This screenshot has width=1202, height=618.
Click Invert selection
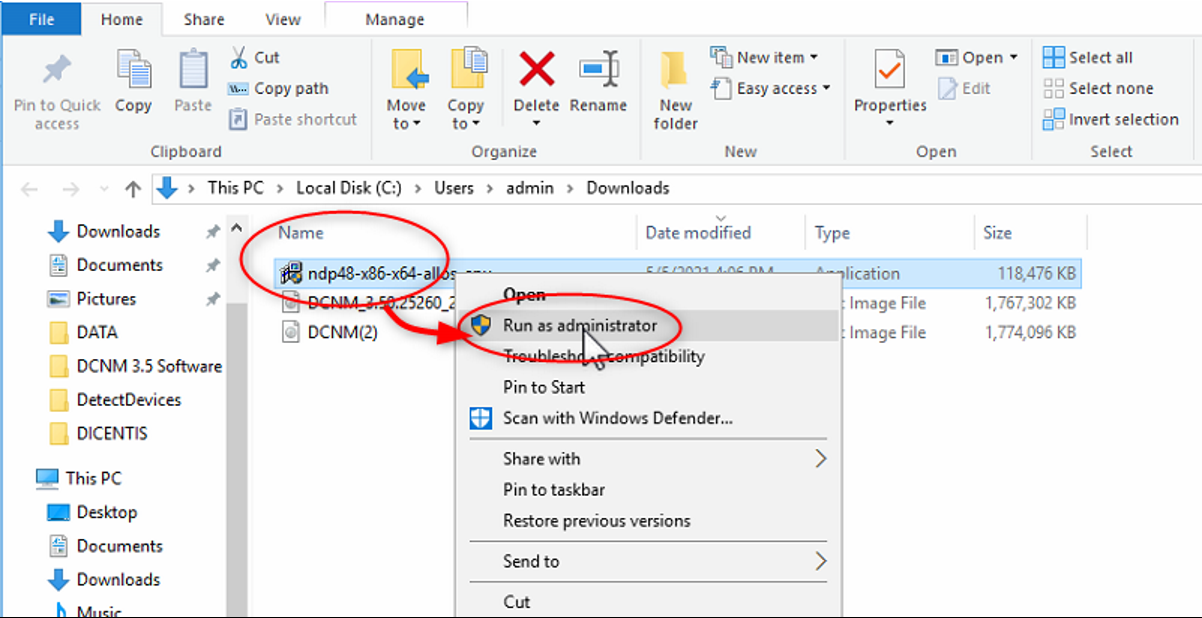(x=1111, y=119)
